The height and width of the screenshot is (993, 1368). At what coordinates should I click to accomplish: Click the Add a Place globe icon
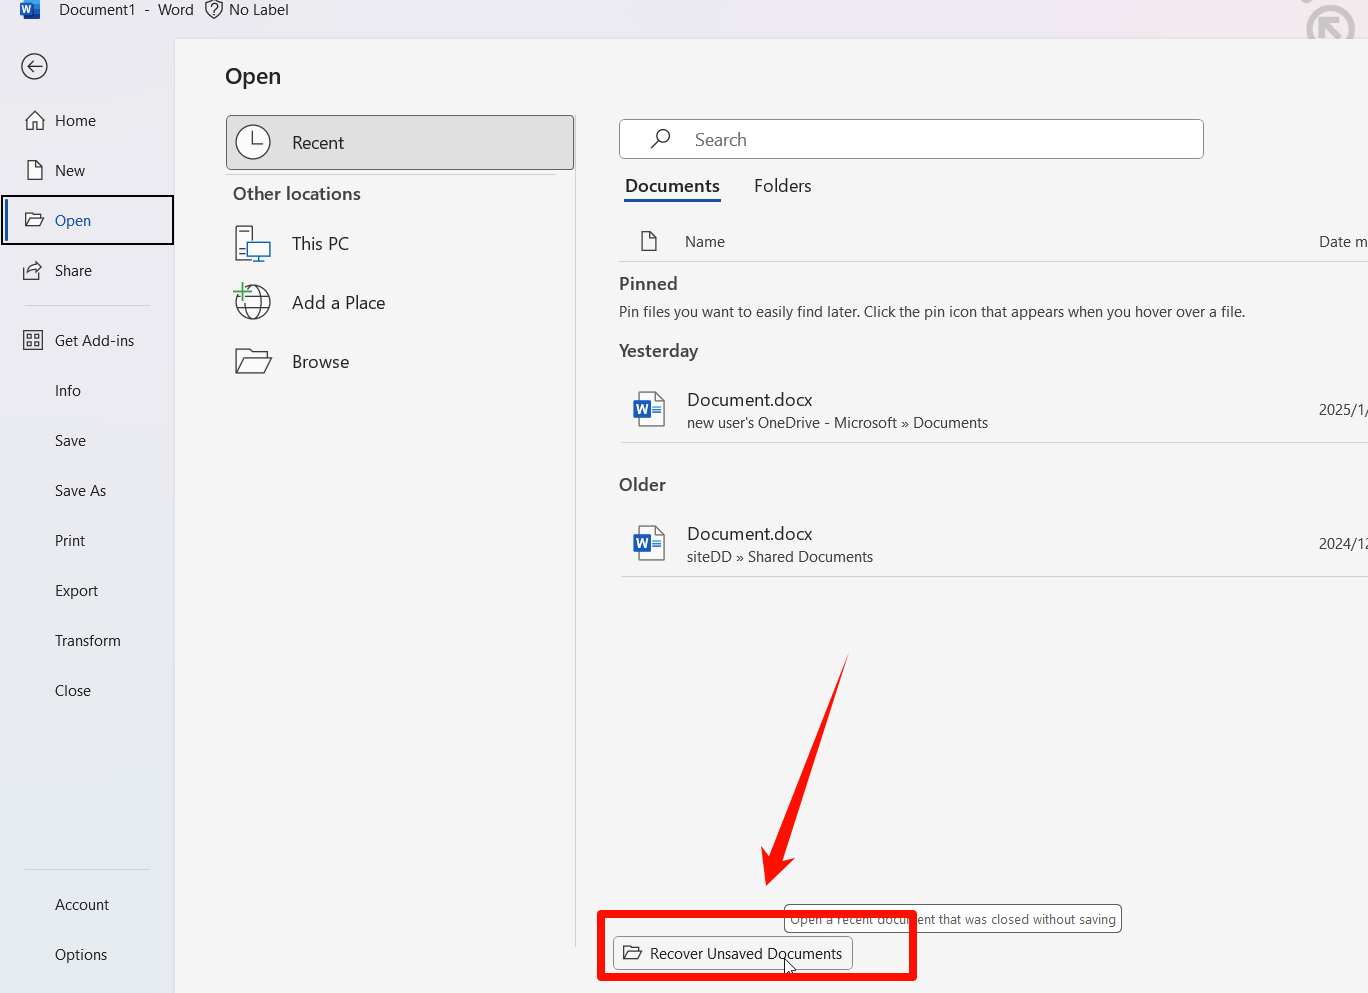tap(252, 302)
